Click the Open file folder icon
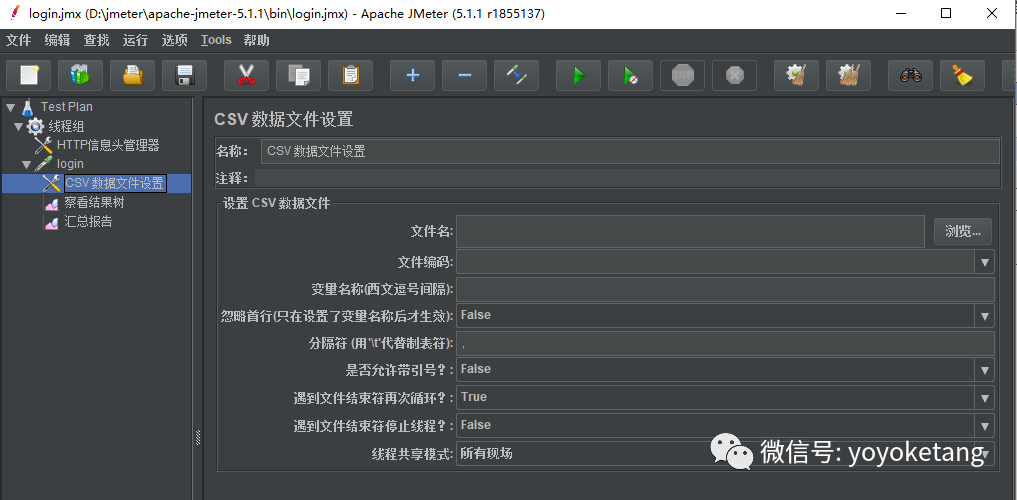 click(x=132, y=76)
